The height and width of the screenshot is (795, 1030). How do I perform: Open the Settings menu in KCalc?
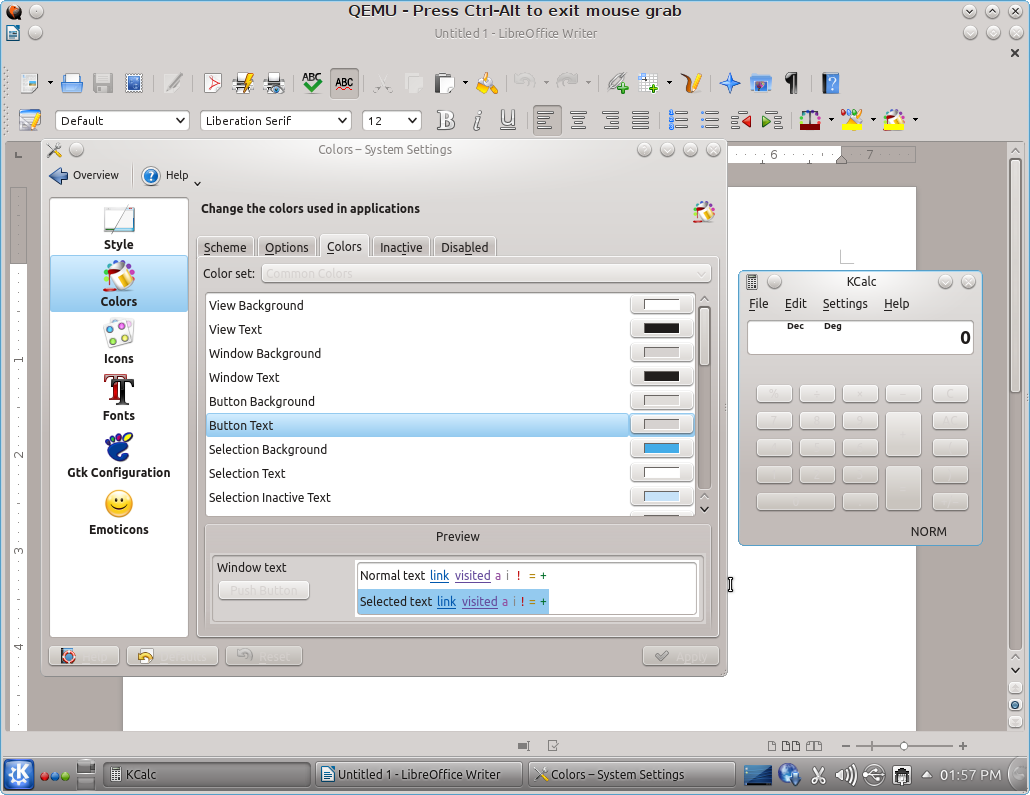(x=844, y=304)
